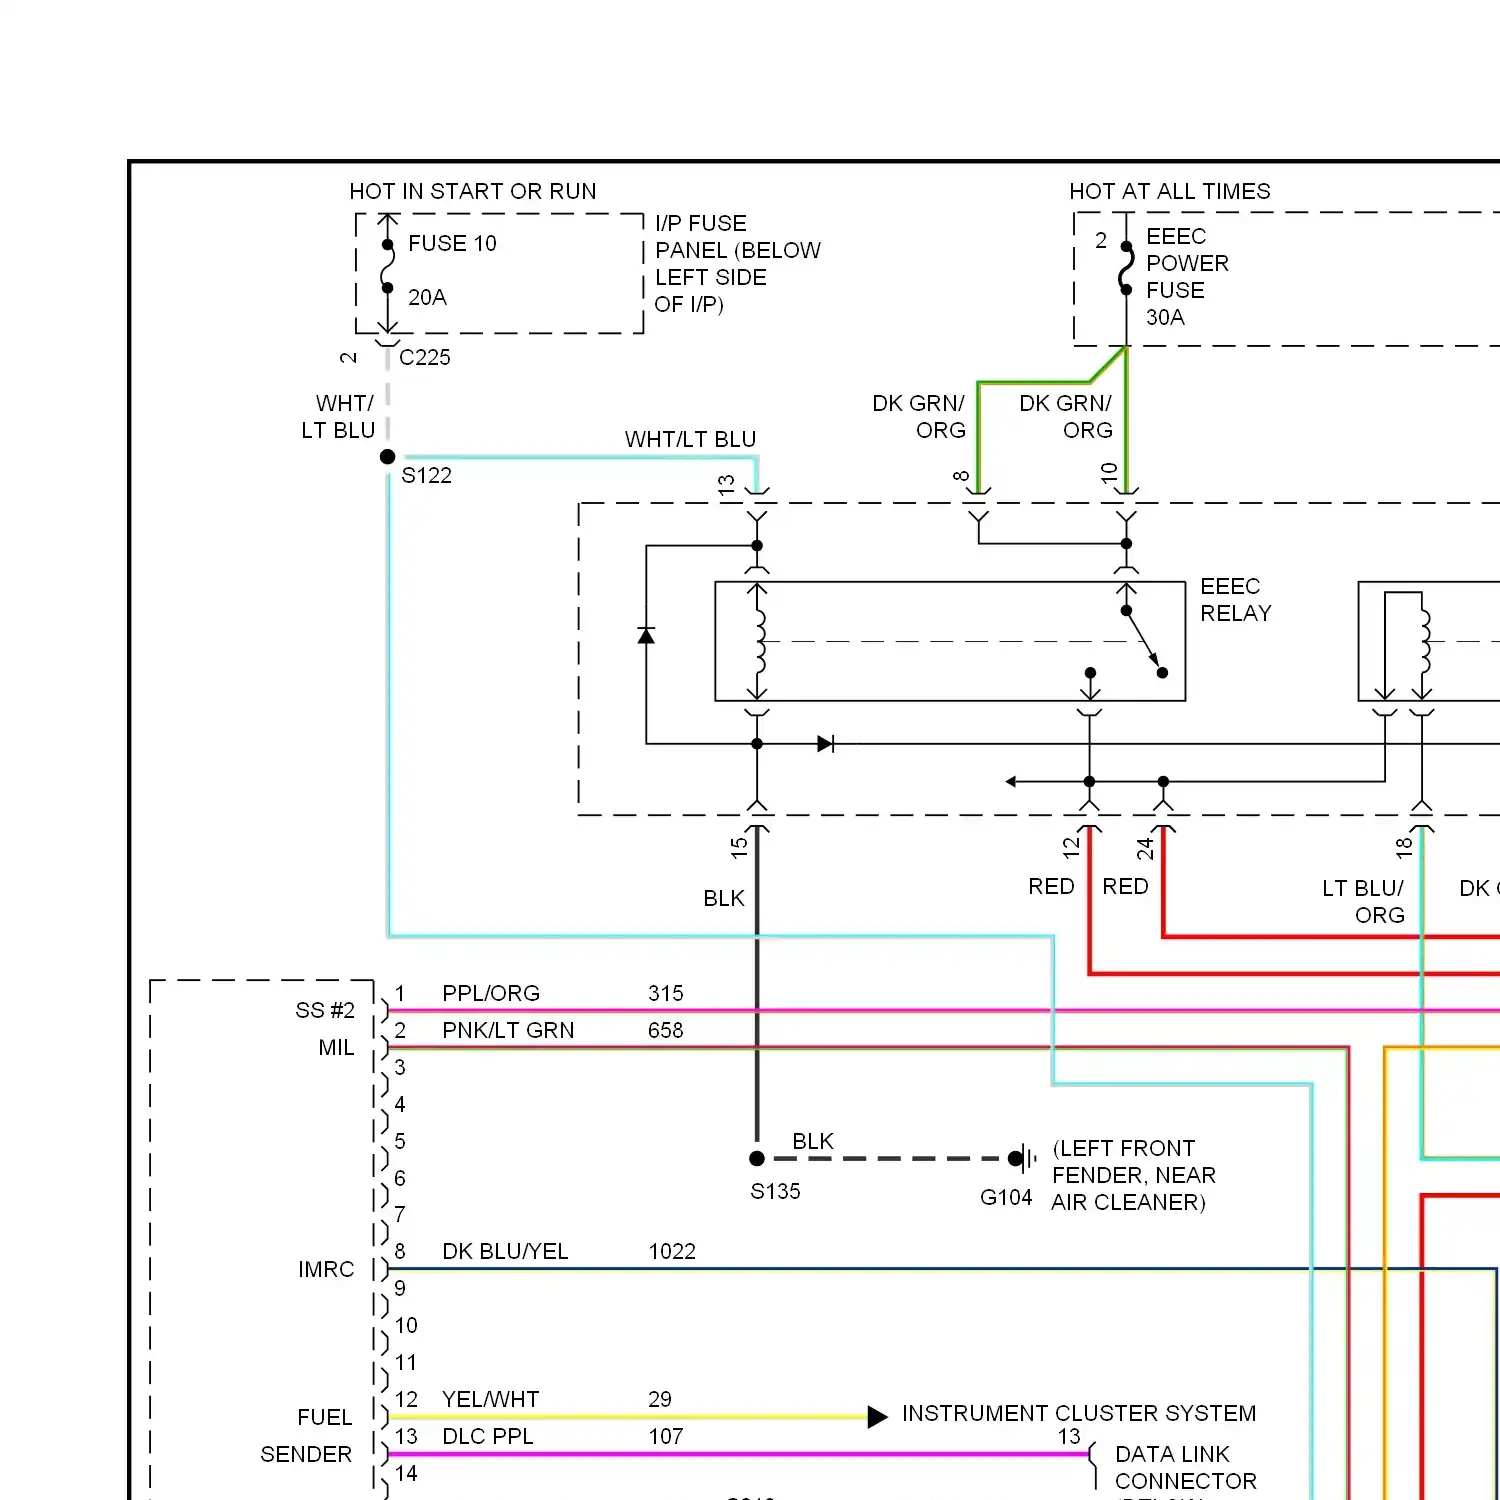Viewport: 1500px width, 1500px height.
Task: Click the 'S135' splice label
Action: click(776, 1191)
